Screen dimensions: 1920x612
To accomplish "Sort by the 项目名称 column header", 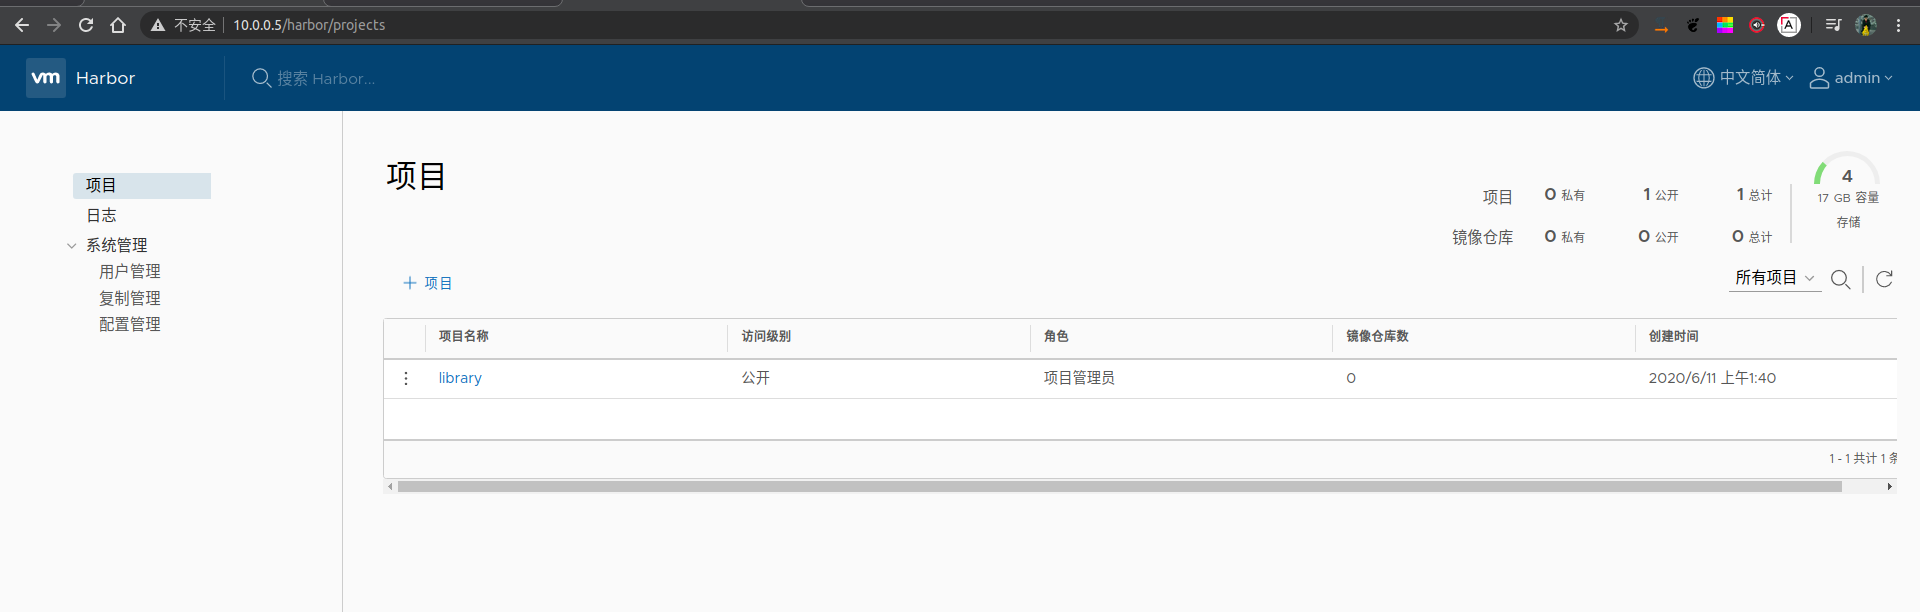I will pyautogui.click(x=463, y=337).
